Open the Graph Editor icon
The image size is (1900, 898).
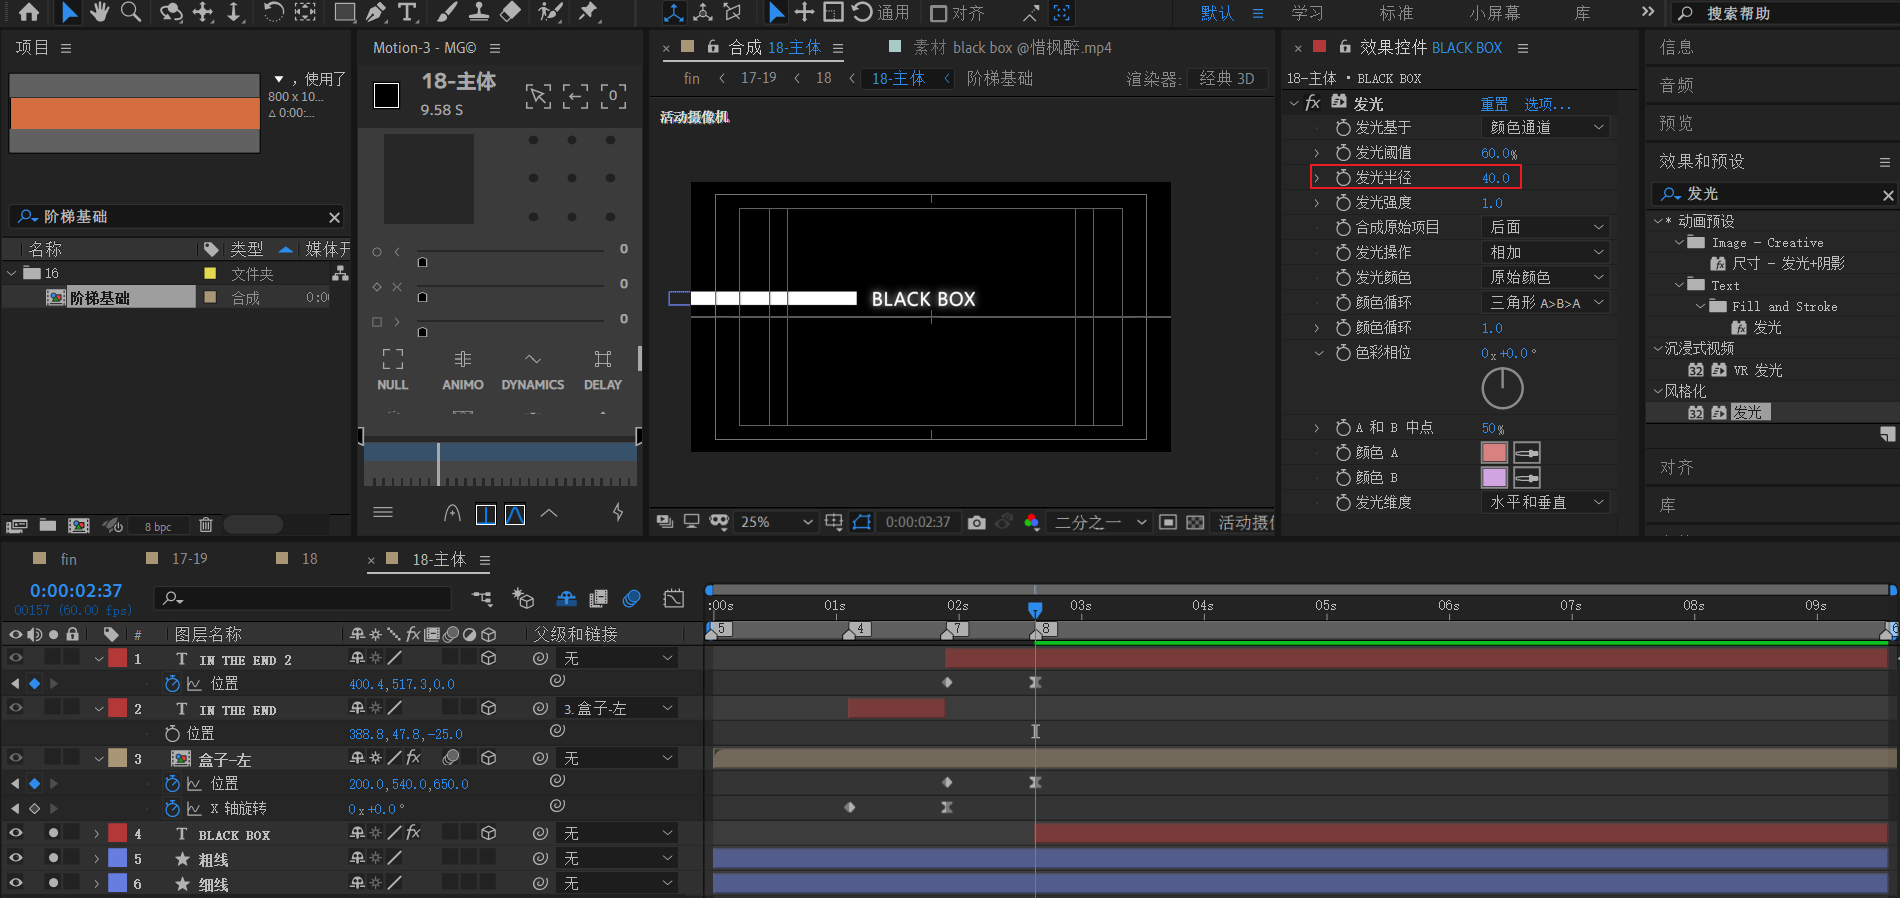[674, 599]
